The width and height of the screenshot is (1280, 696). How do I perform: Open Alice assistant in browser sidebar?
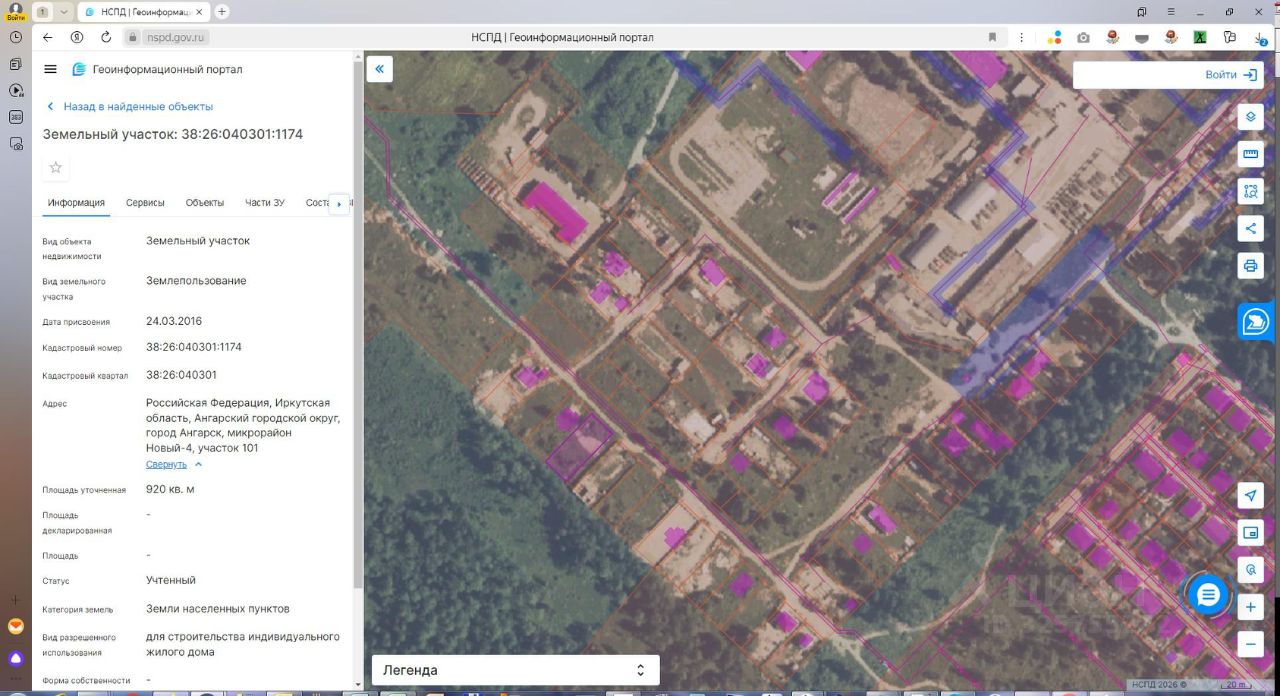pyautogui.click(x=16, y=658)
